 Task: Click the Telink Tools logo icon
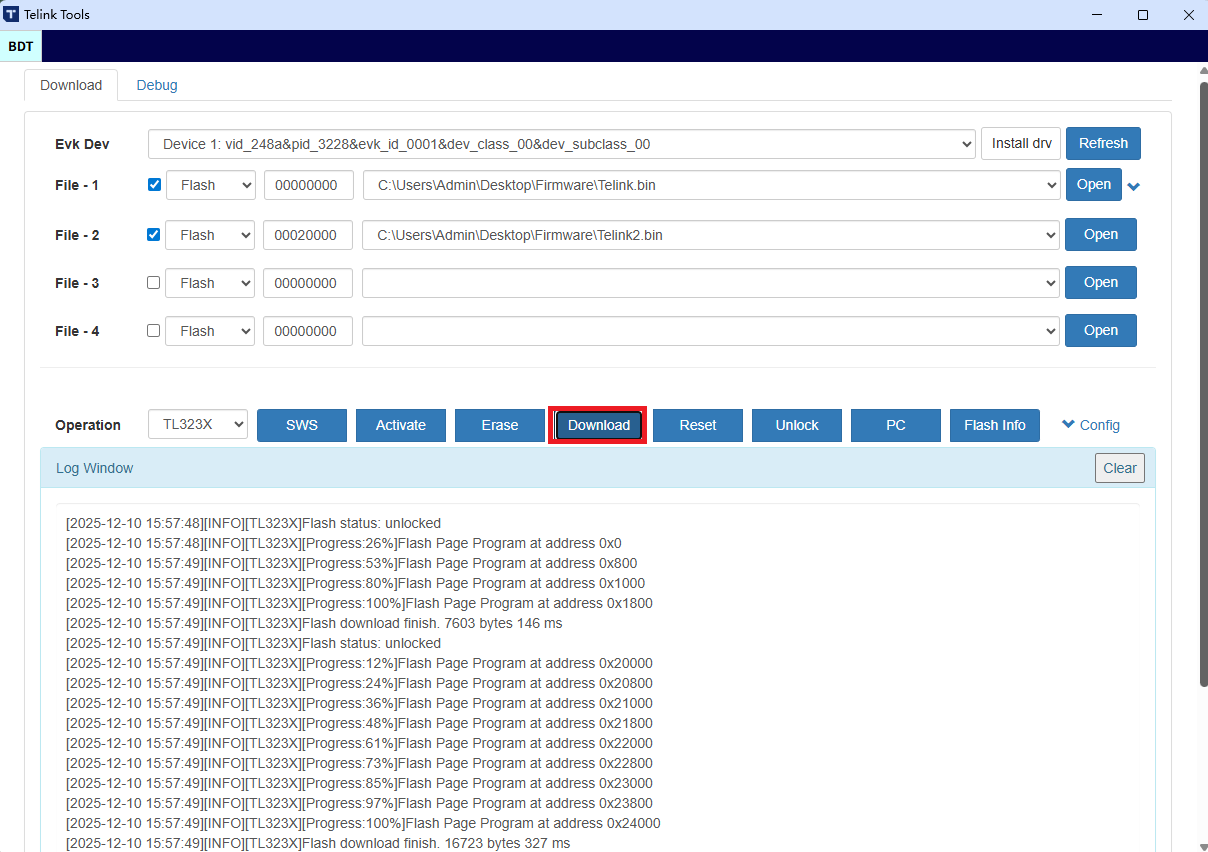(14, 14)
